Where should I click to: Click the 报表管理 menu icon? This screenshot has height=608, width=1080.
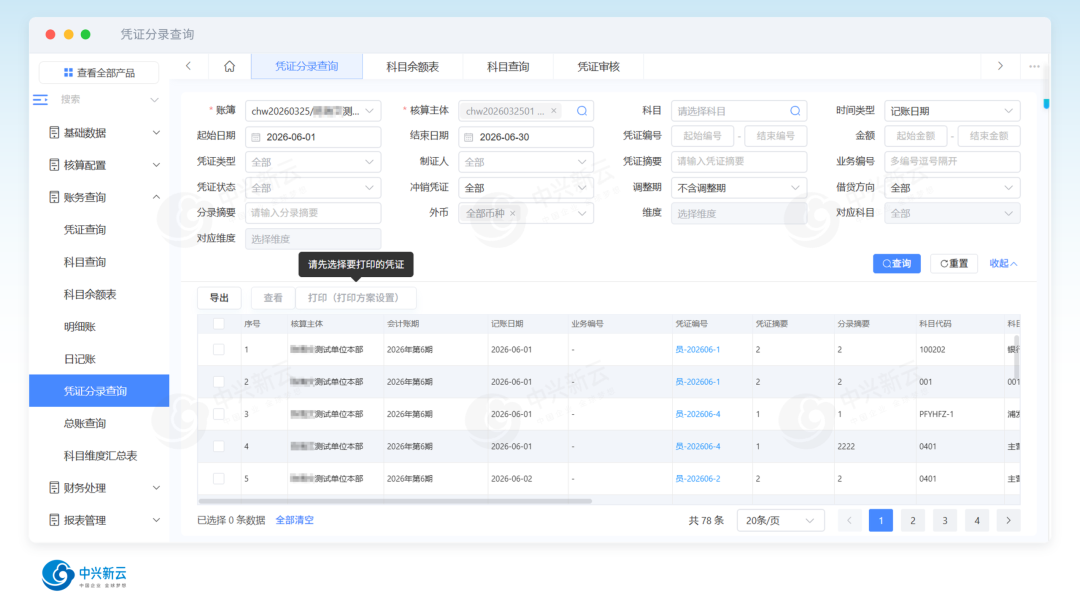pos(54,520)
